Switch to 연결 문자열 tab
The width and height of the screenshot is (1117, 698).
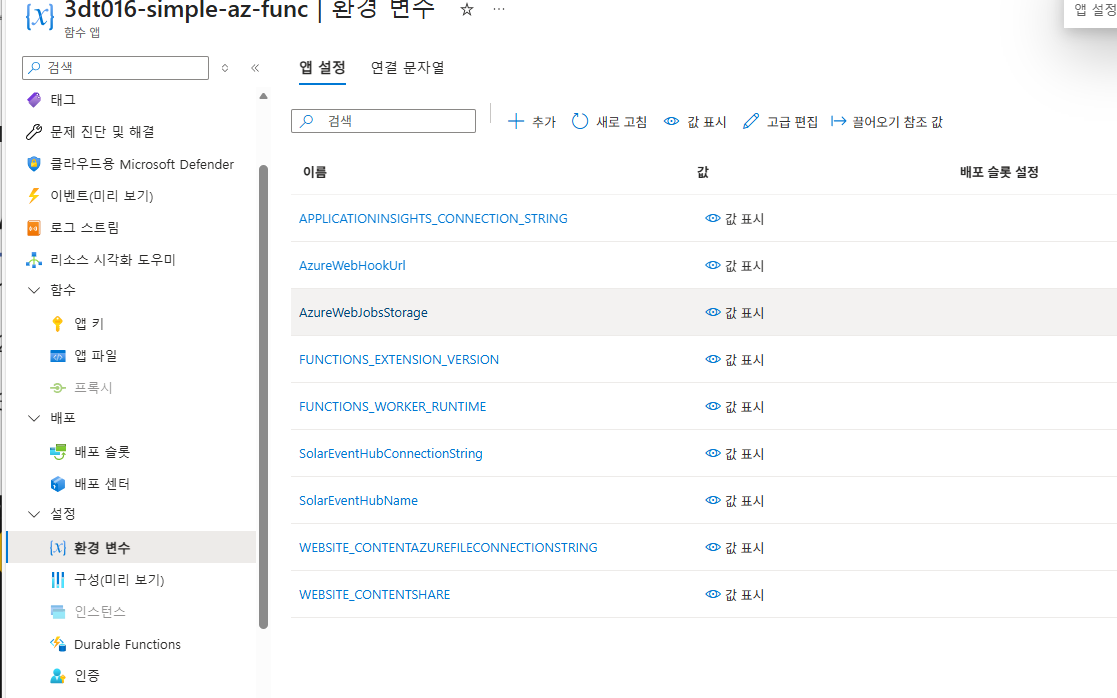(407, 68)
